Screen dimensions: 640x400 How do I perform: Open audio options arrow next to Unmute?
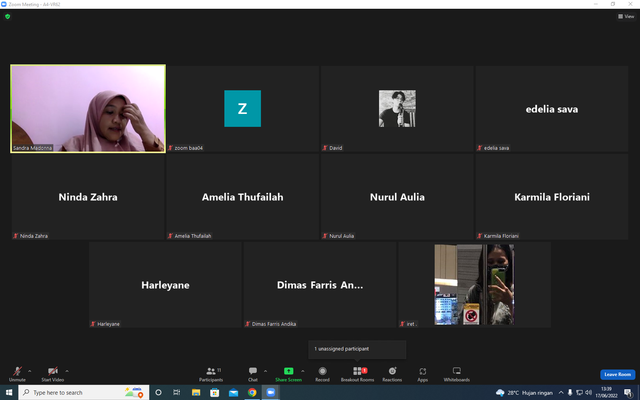tap(29, 371)
